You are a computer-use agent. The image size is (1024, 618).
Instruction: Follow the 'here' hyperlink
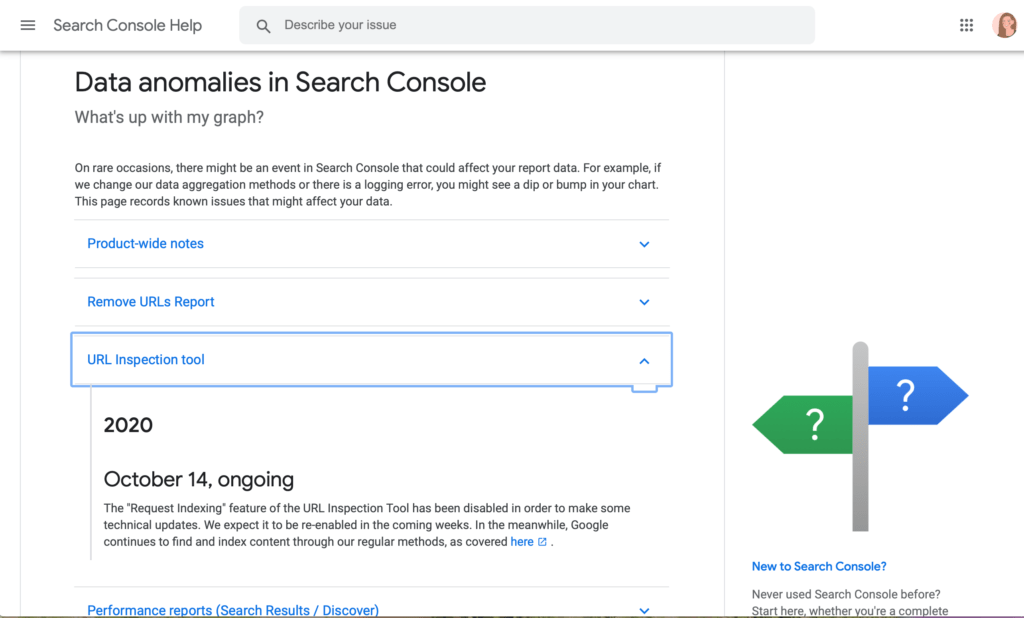coord(522,542)
